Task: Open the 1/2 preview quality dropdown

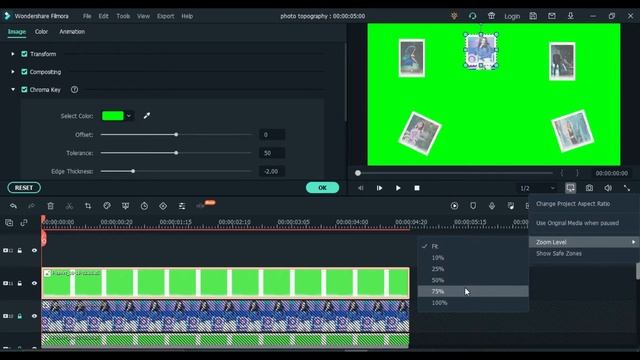Action: coord(538,188)
